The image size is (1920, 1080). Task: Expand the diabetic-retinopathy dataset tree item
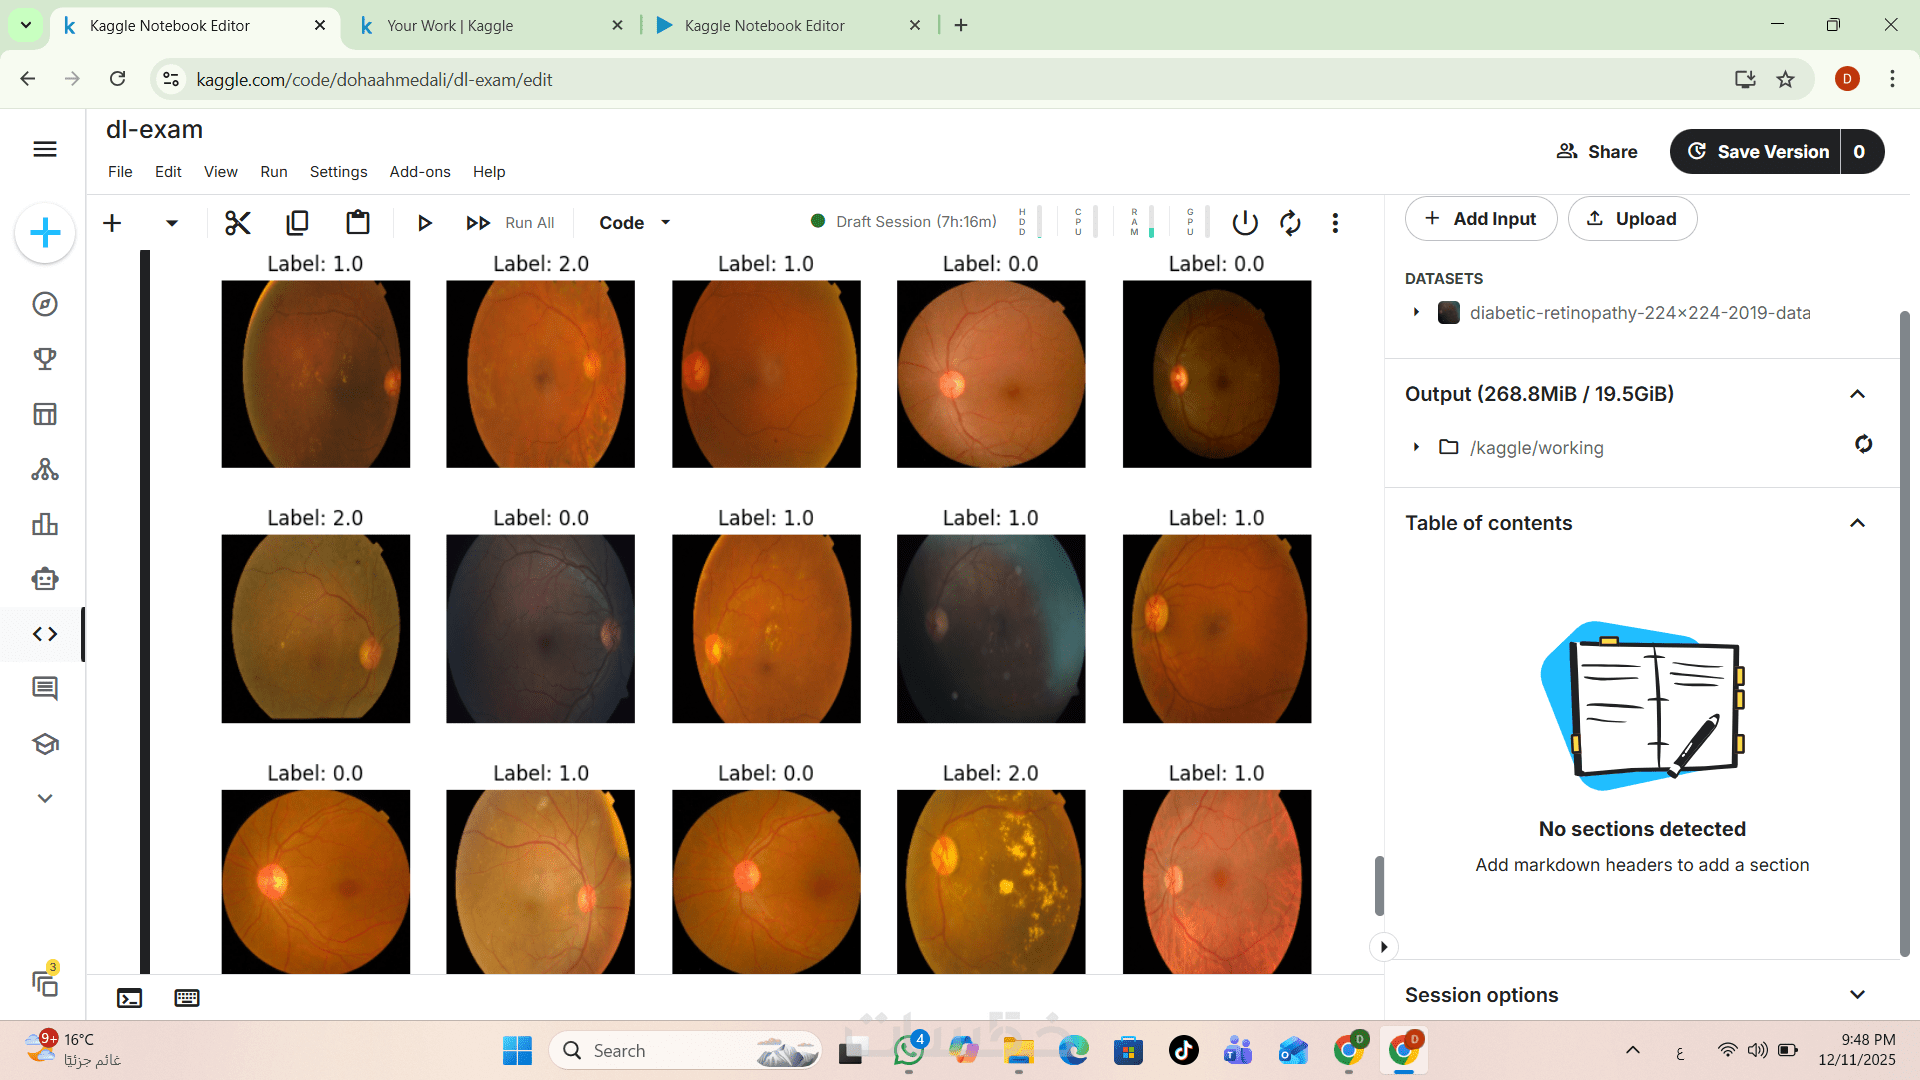(x=1416, y=312)
